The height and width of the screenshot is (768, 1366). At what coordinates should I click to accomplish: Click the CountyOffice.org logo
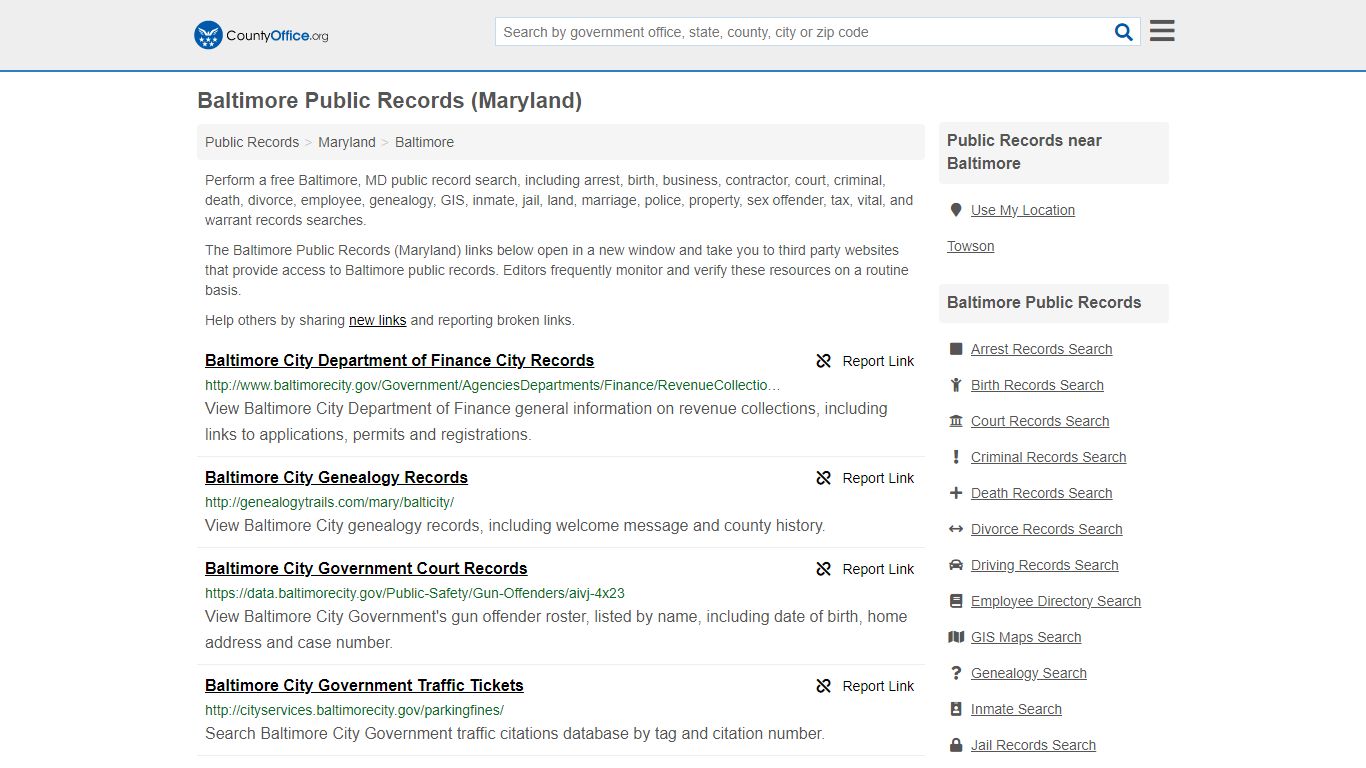click(261, 35)
